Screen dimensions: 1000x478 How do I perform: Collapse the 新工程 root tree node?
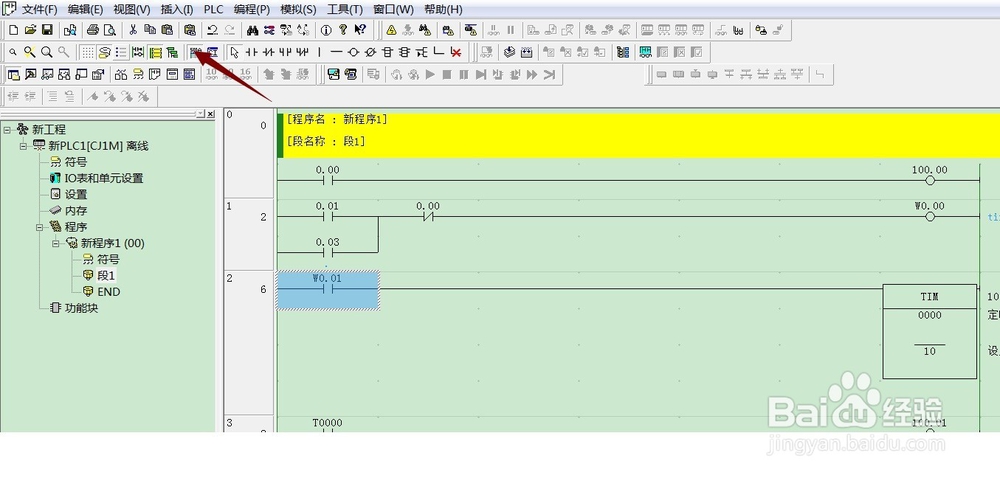click(6, 129)
